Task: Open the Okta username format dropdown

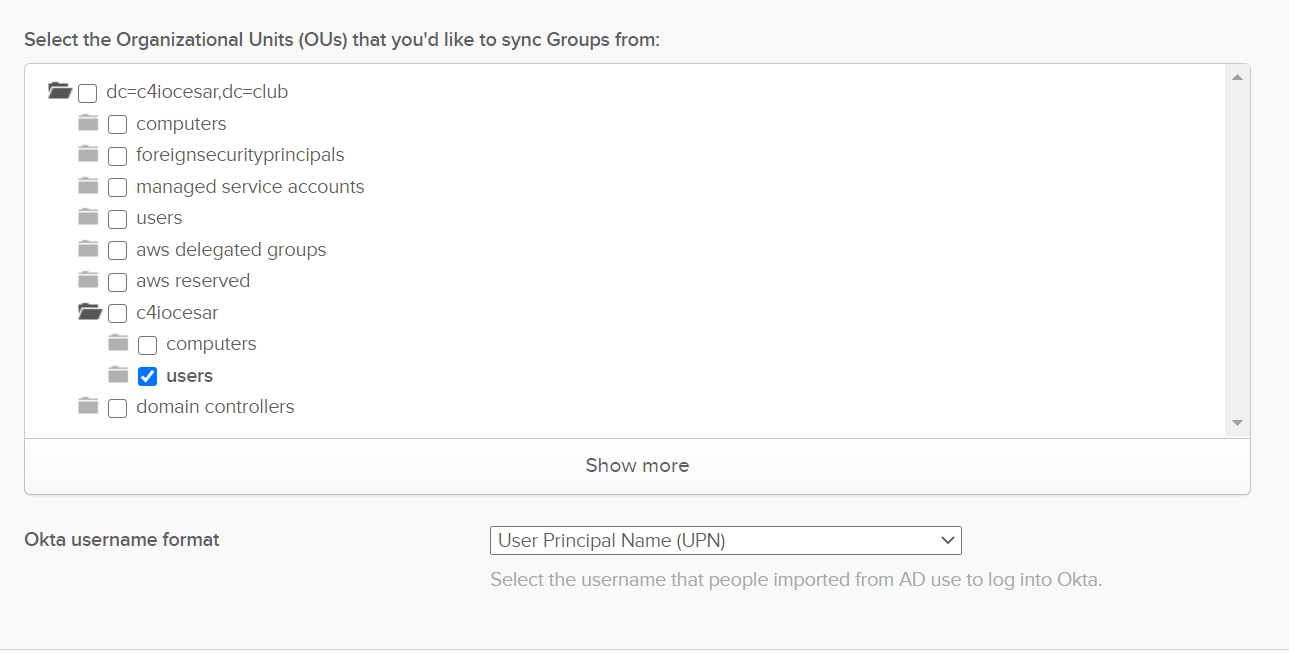Action: (x=725, y=541)
